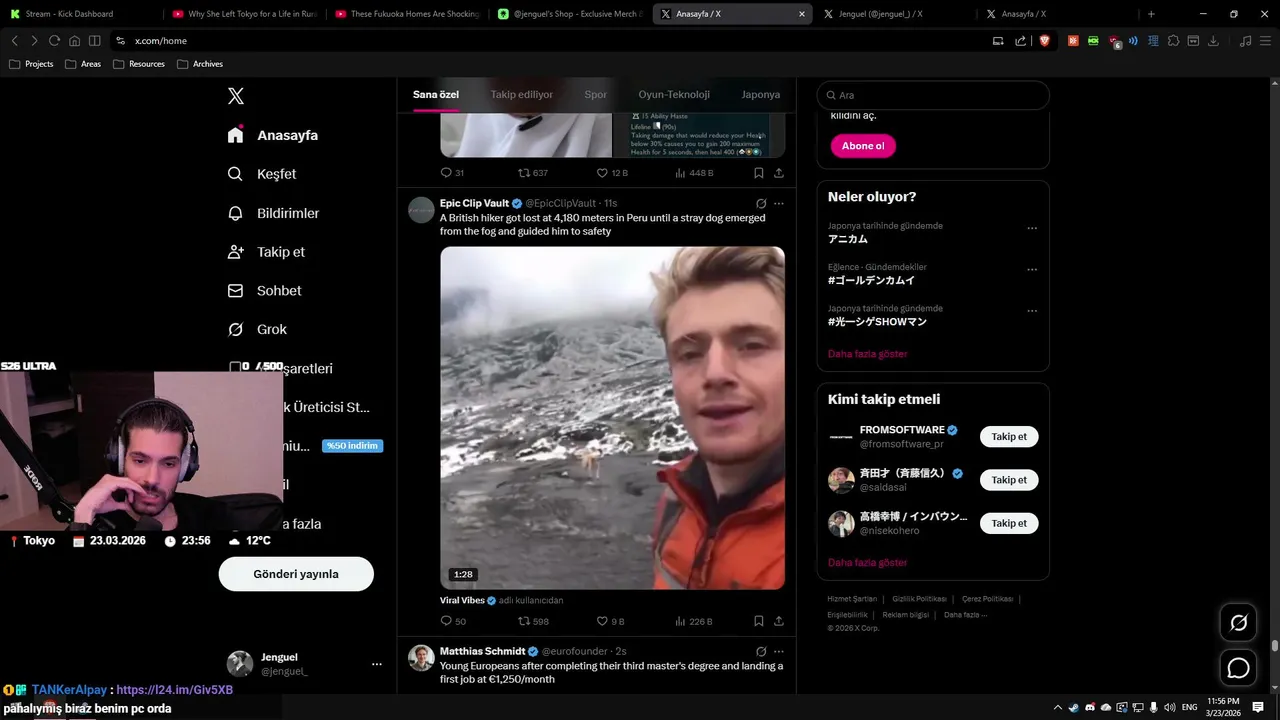Follow 斉田才 with Takip et
This screenshot has width=1280, height=720.
(x=1009, y=480)
